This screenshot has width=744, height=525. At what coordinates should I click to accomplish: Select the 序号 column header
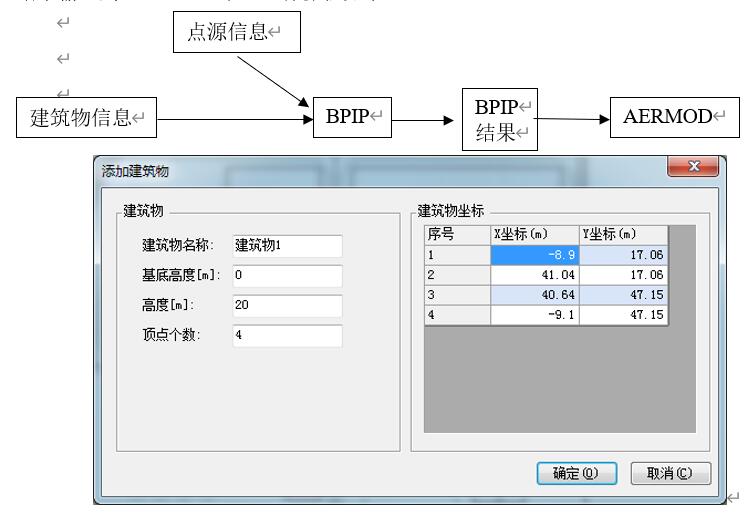[457, 235]
